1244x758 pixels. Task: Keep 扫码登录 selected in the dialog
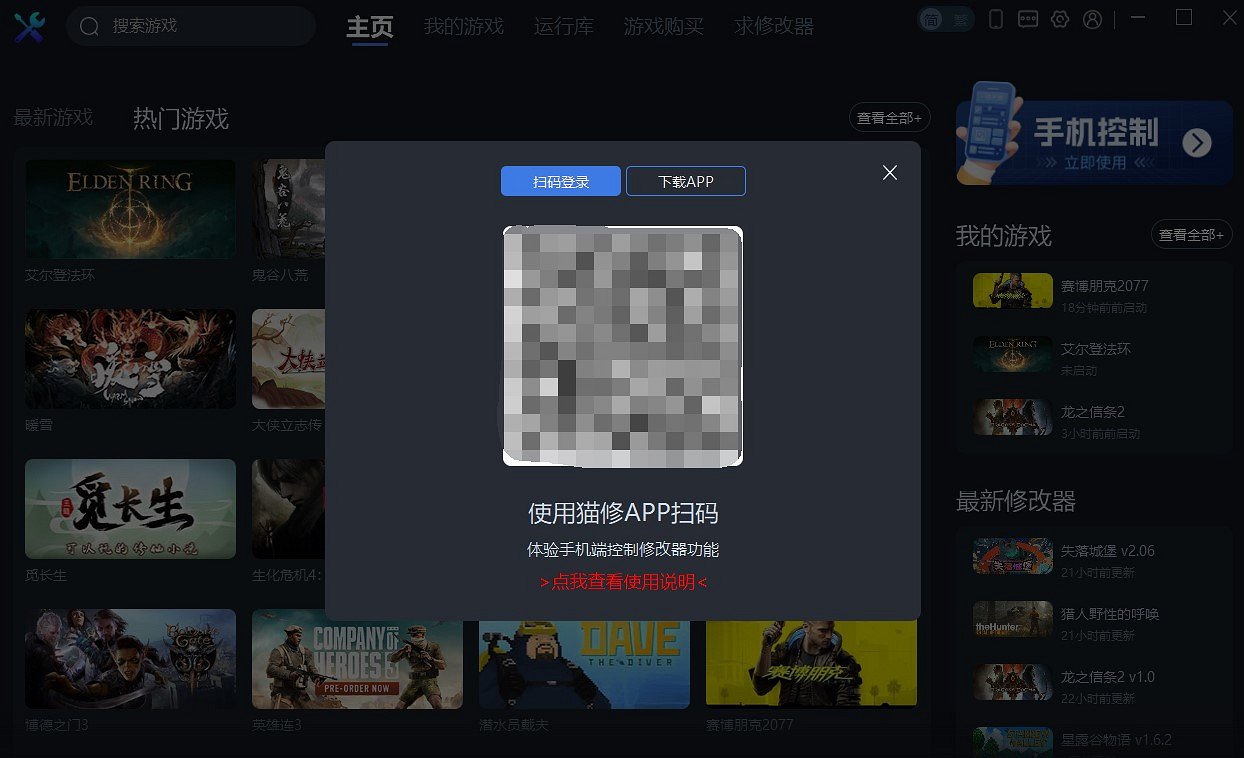coord(561,181)
